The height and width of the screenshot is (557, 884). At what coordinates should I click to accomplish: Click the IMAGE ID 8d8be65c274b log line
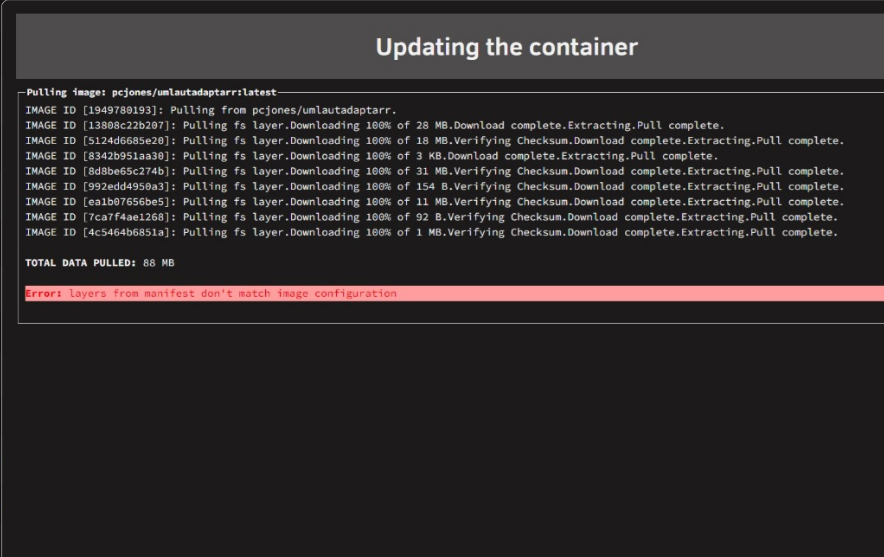(434, 171)
